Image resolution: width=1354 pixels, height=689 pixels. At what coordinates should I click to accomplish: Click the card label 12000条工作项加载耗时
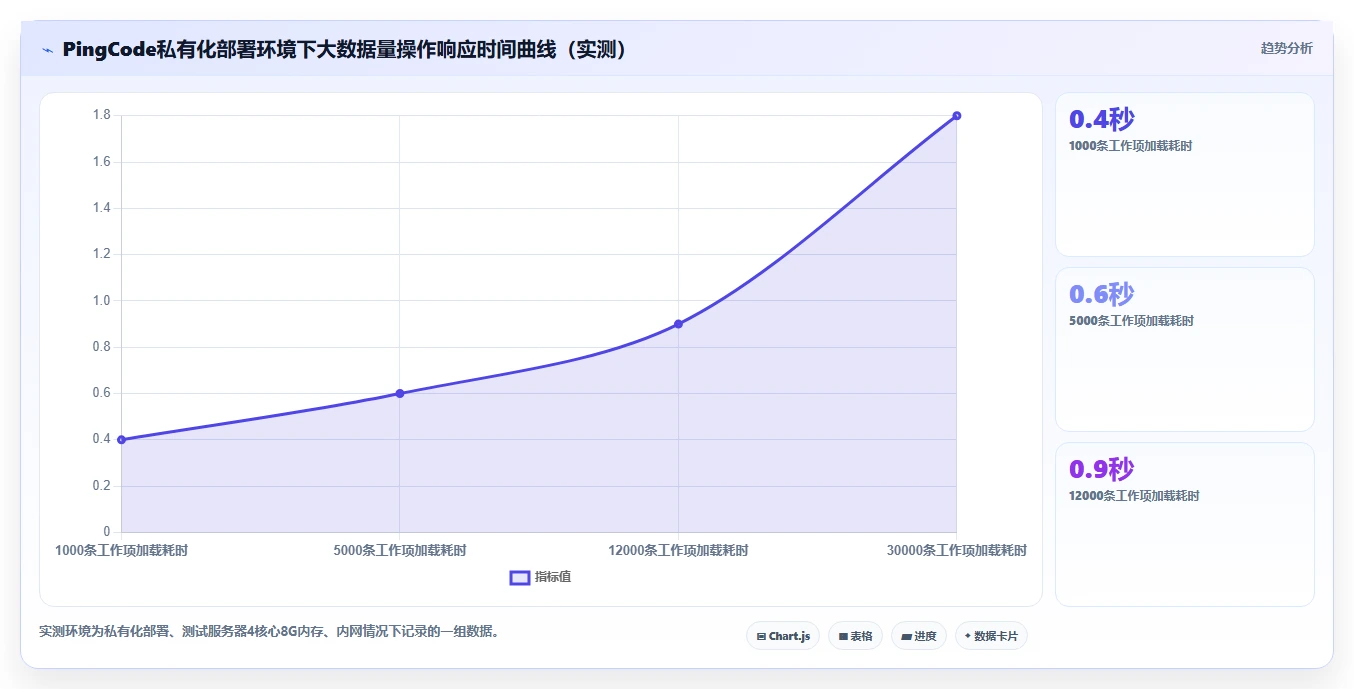pyautogui.click(x=1134, y=496)
